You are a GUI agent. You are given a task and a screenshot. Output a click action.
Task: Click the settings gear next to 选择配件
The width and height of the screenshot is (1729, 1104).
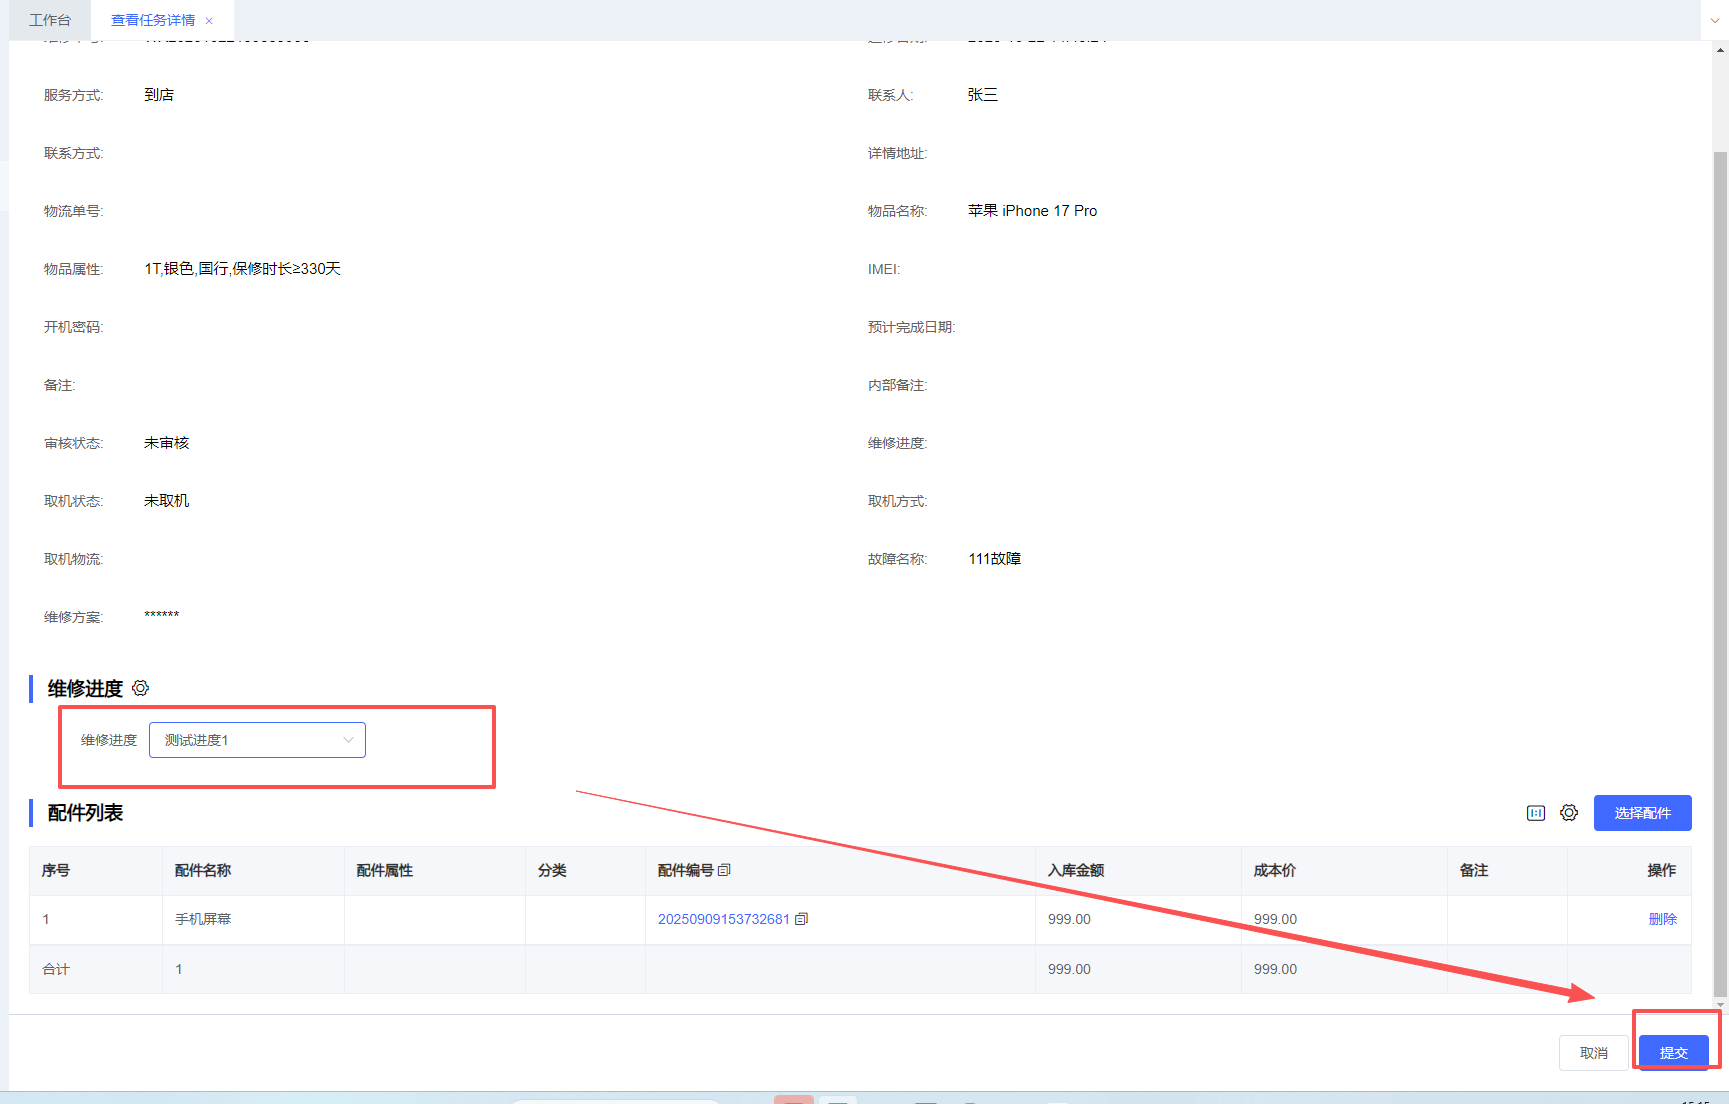coord(1569,813)
